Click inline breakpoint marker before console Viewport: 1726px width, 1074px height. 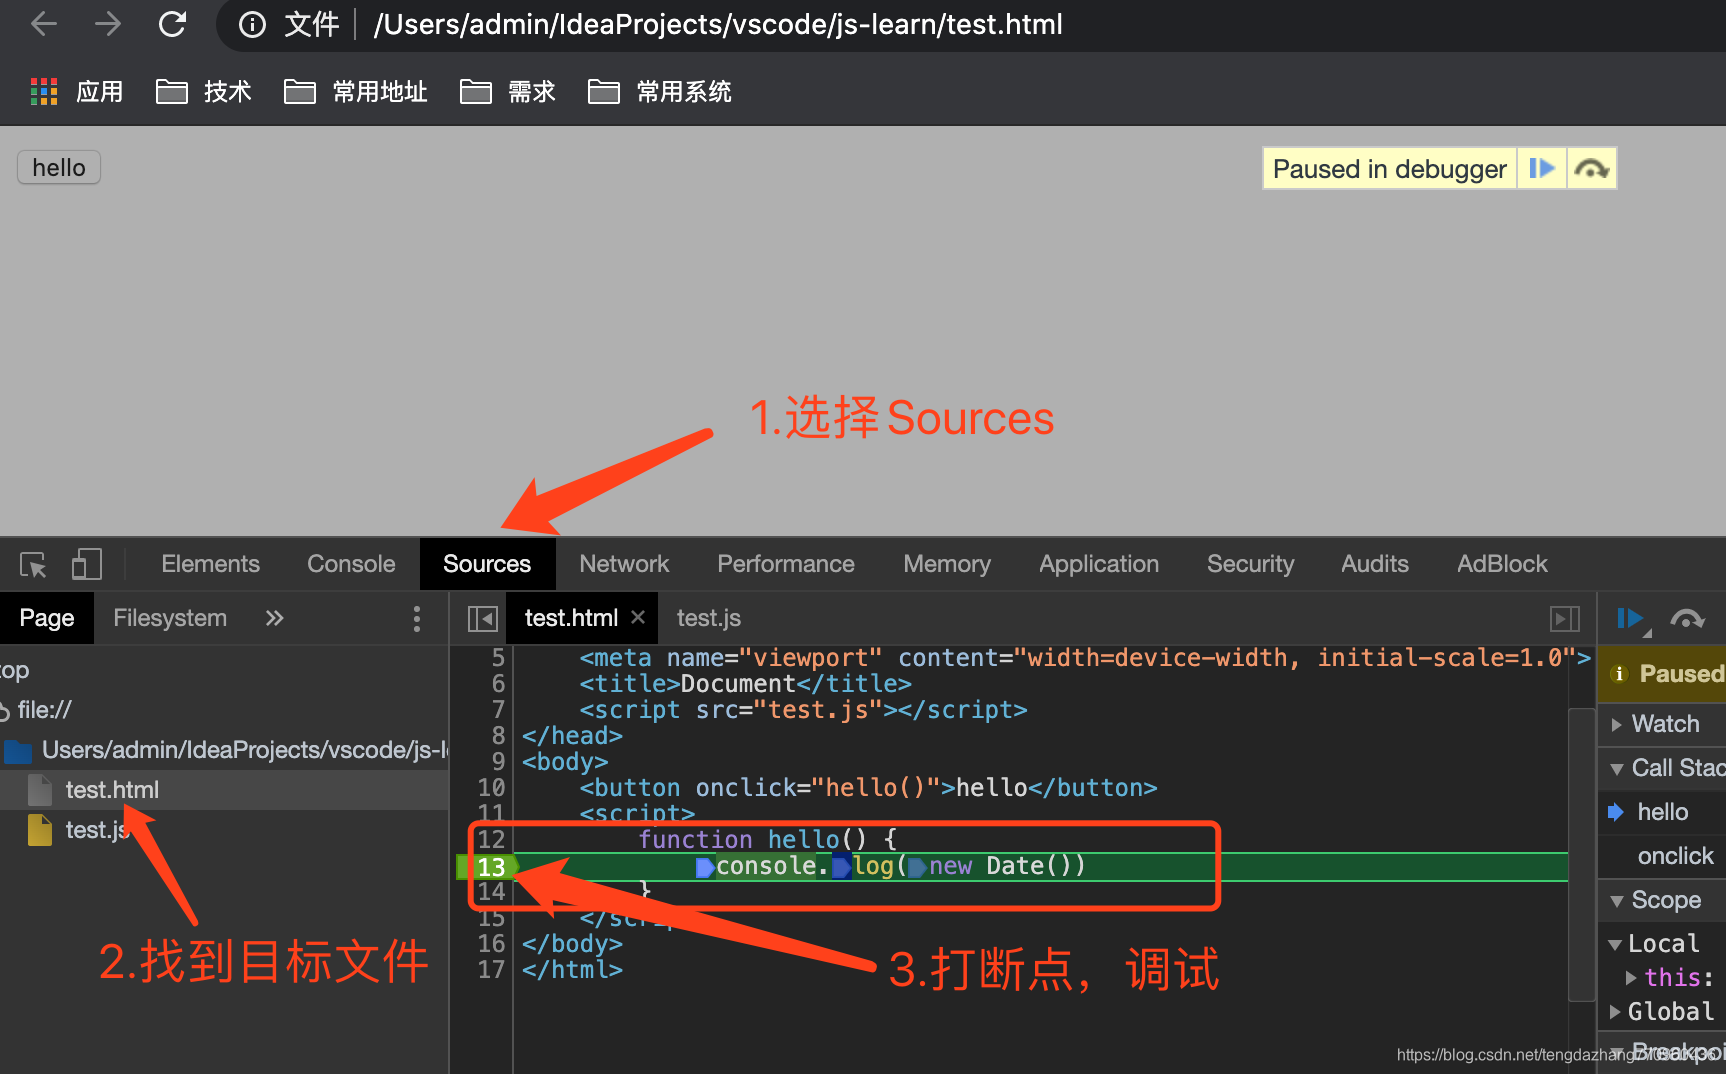[705, 867]
